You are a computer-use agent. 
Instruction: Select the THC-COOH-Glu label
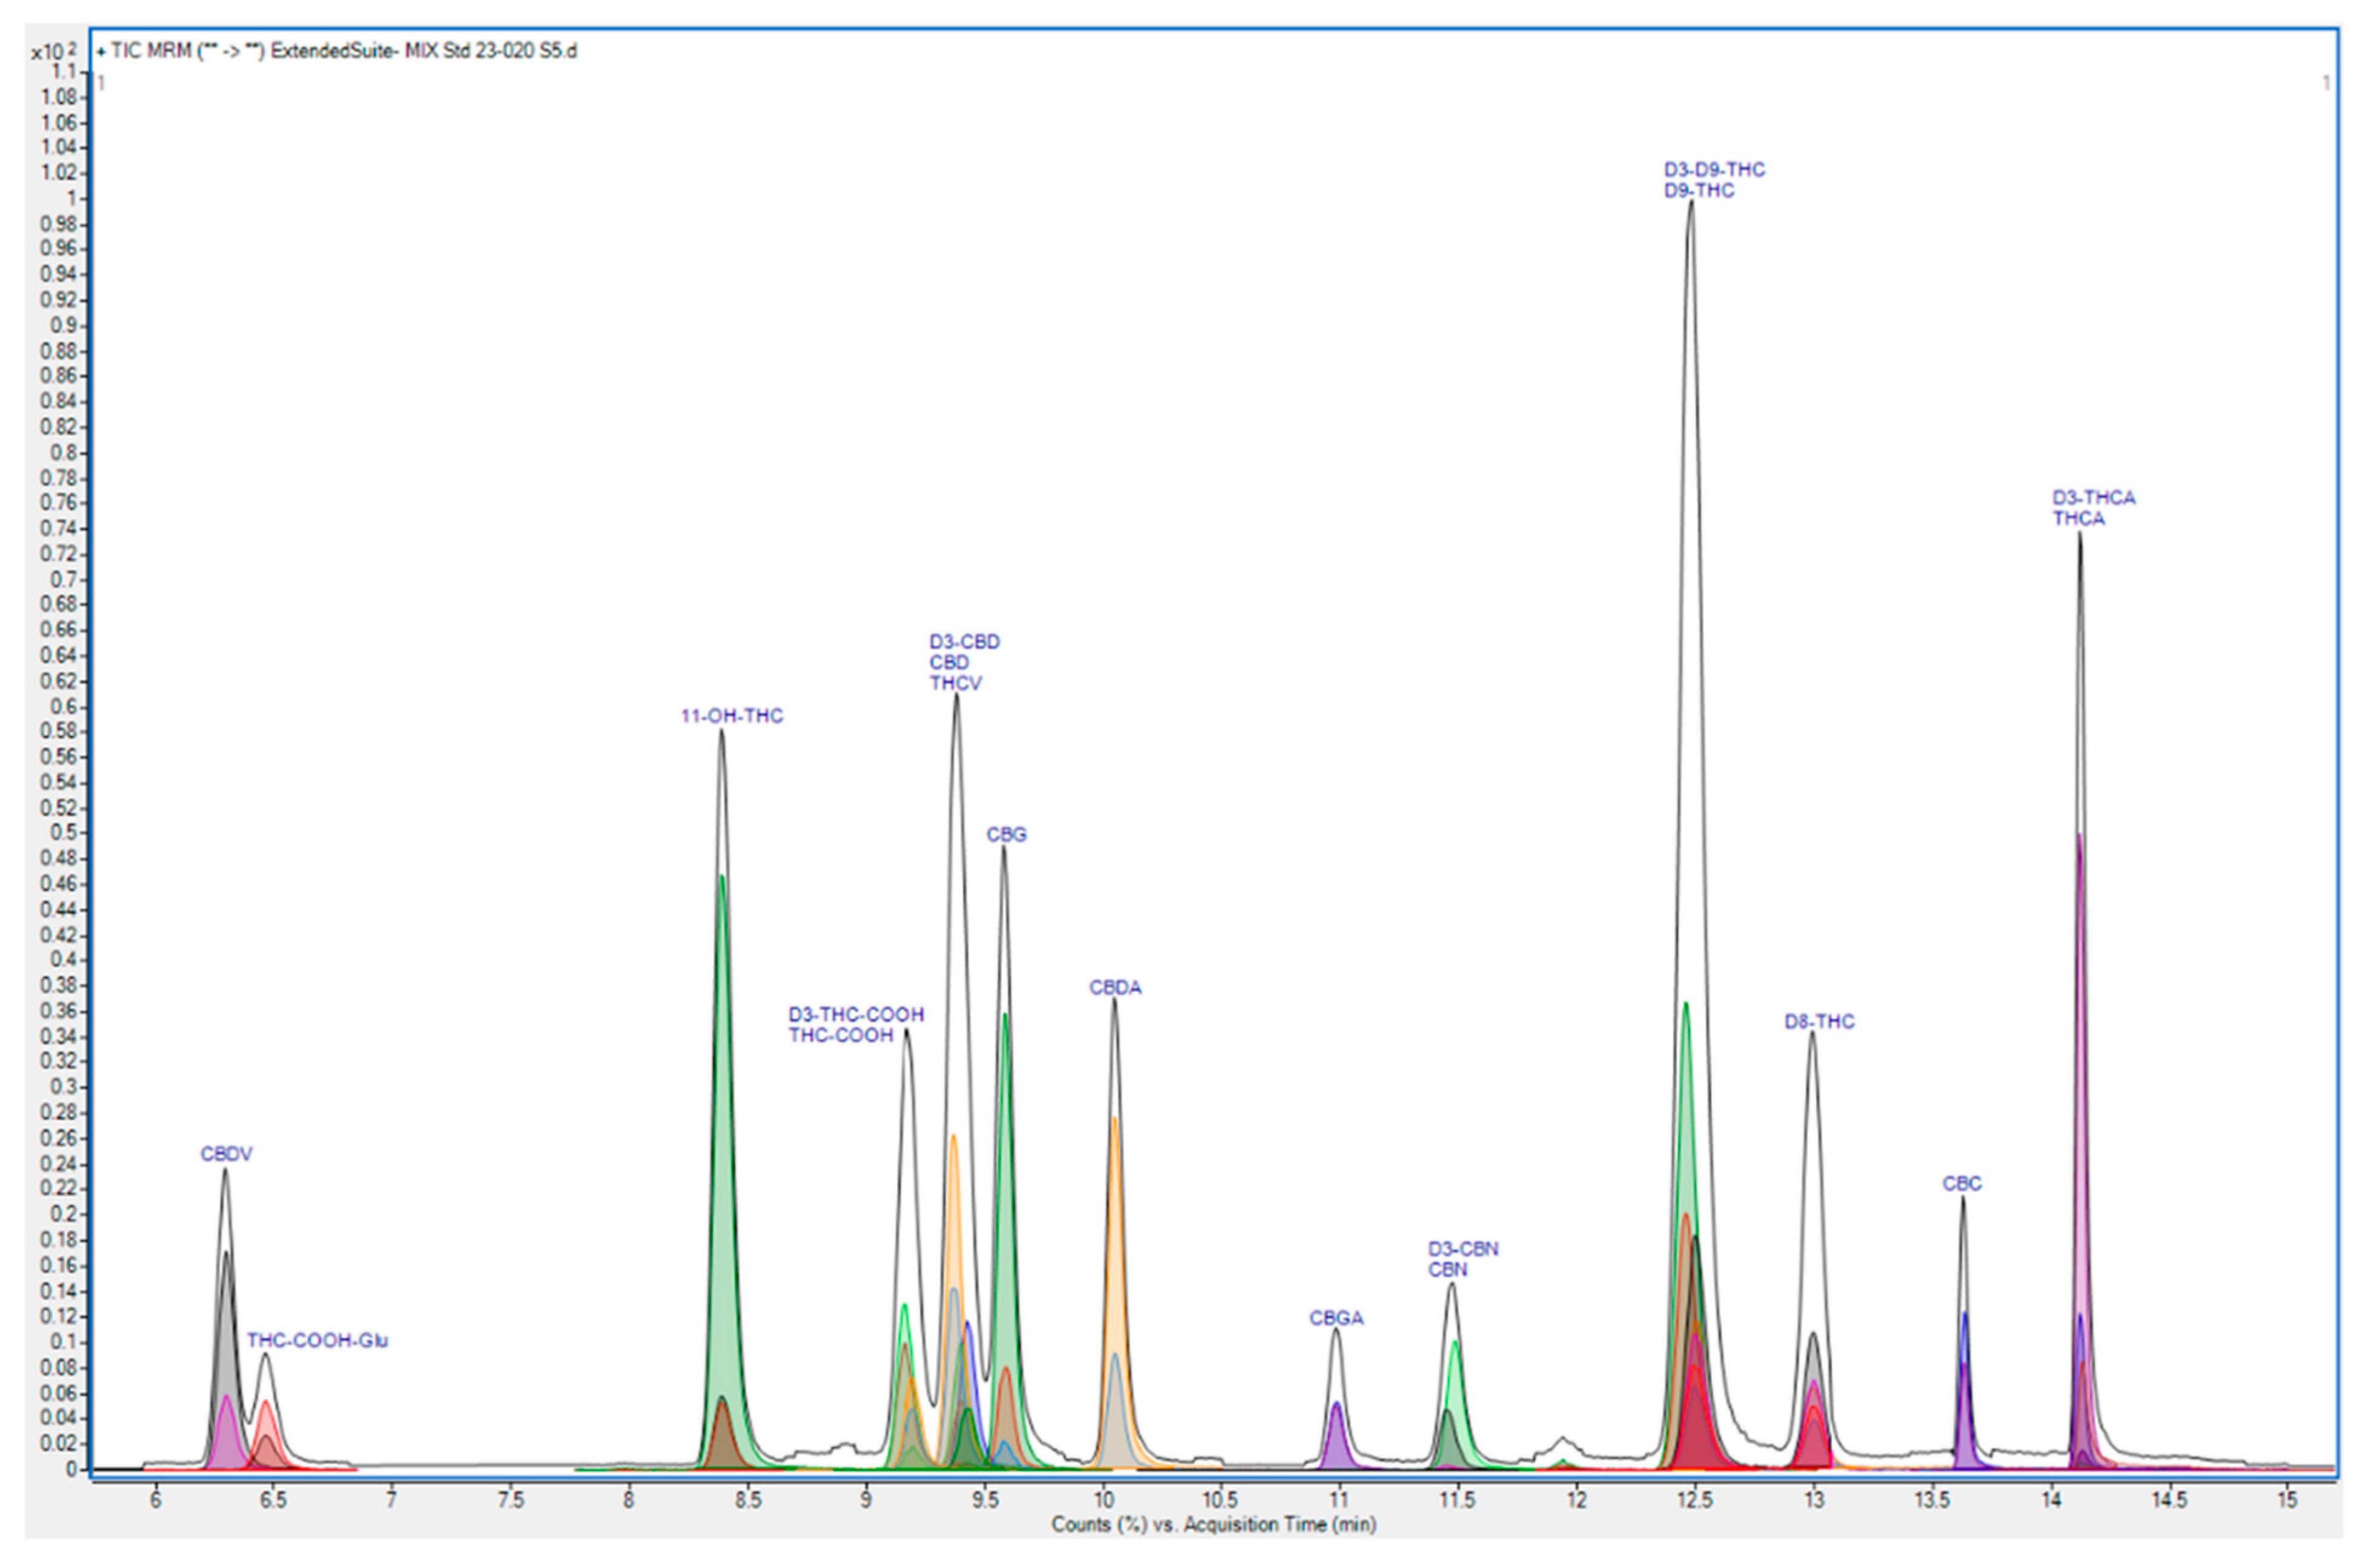(x=317, y=1340)
